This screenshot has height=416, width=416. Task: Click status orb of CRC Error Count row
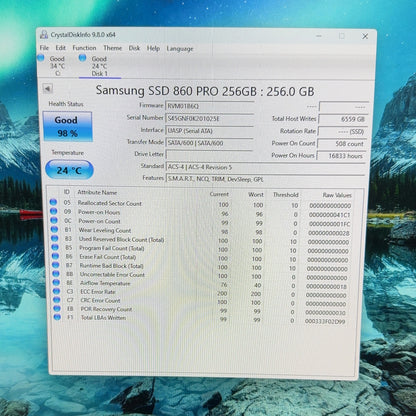57,300
